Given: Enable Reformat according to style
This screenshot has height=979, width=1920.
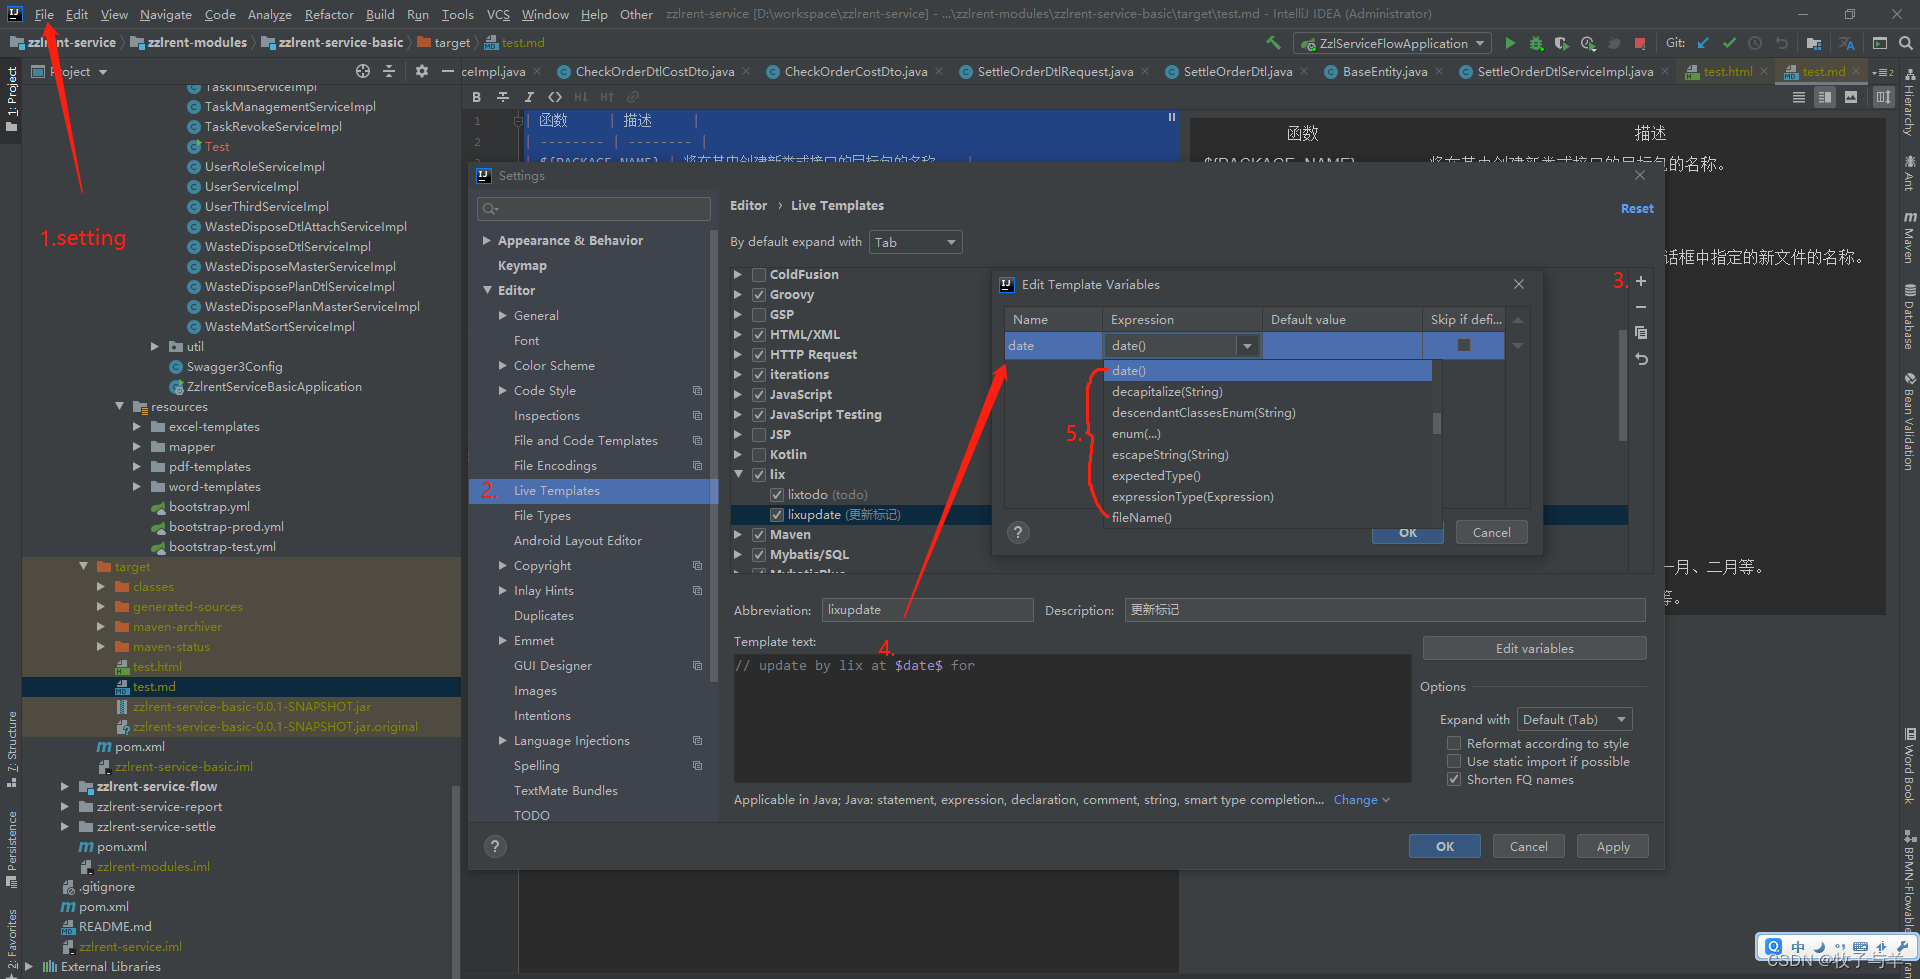Looking at the screenshot, I should [1454, 744].
